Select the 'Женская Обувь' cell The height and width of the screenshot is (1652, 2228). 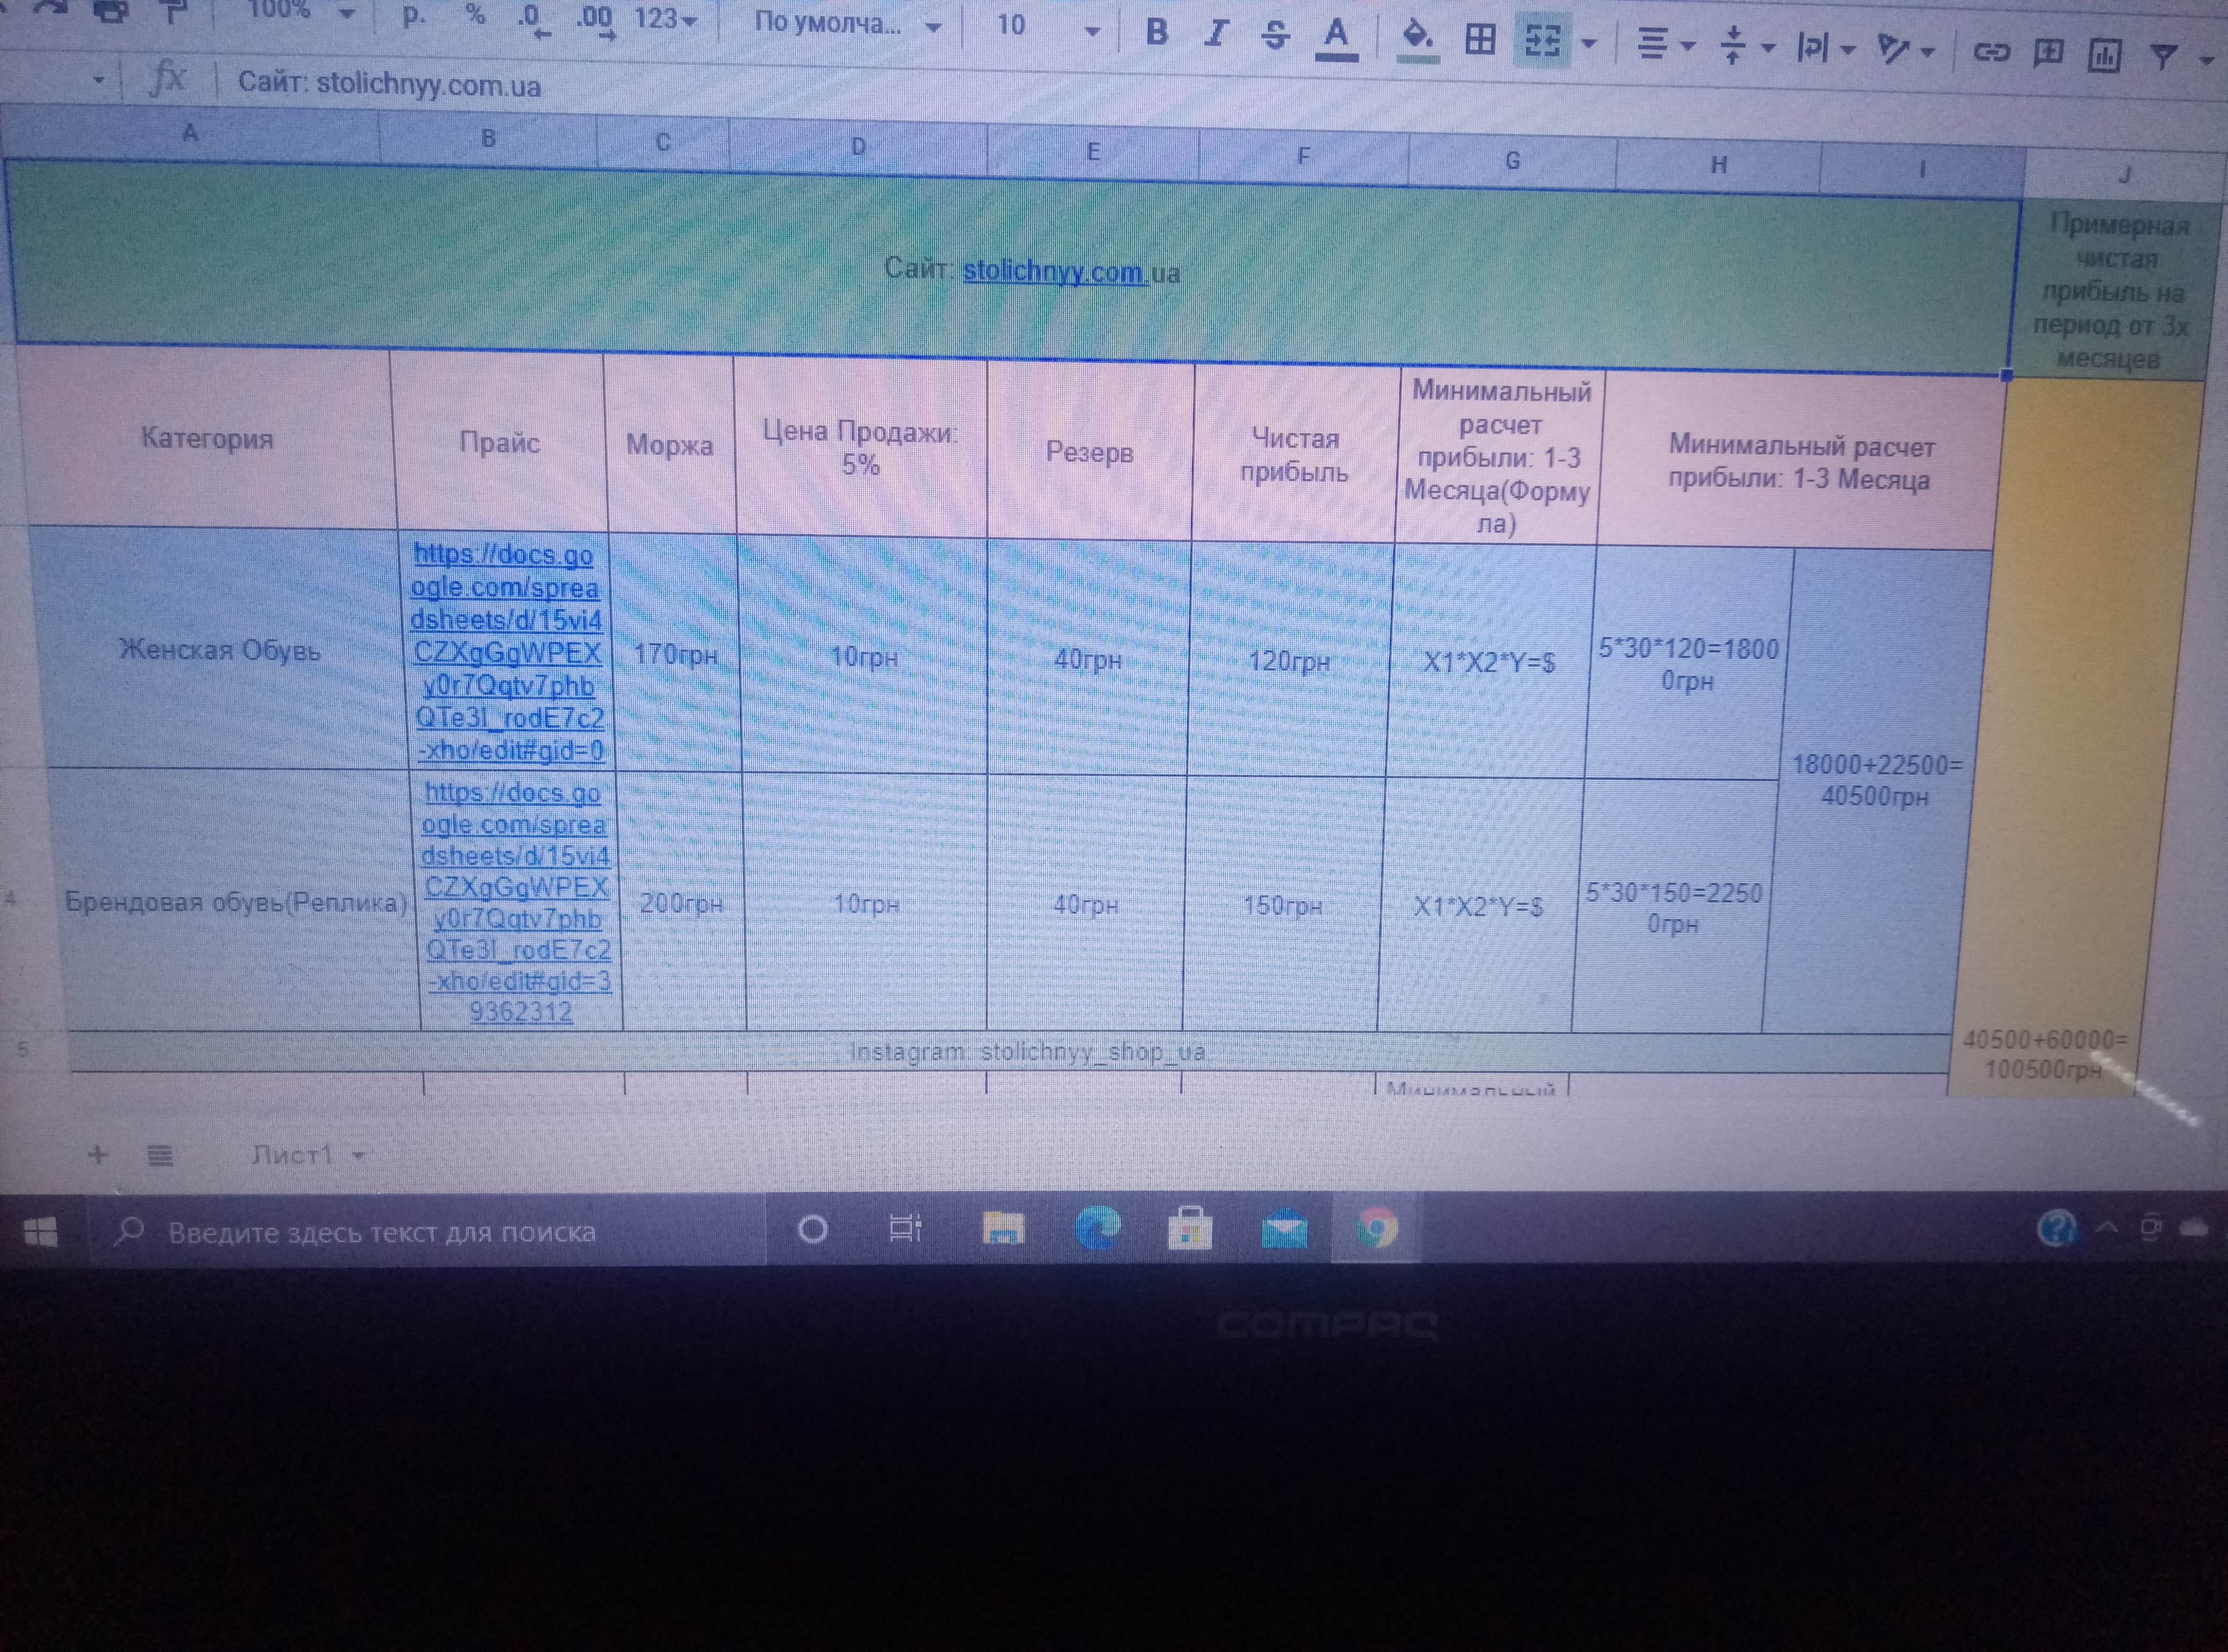point(220,650)
